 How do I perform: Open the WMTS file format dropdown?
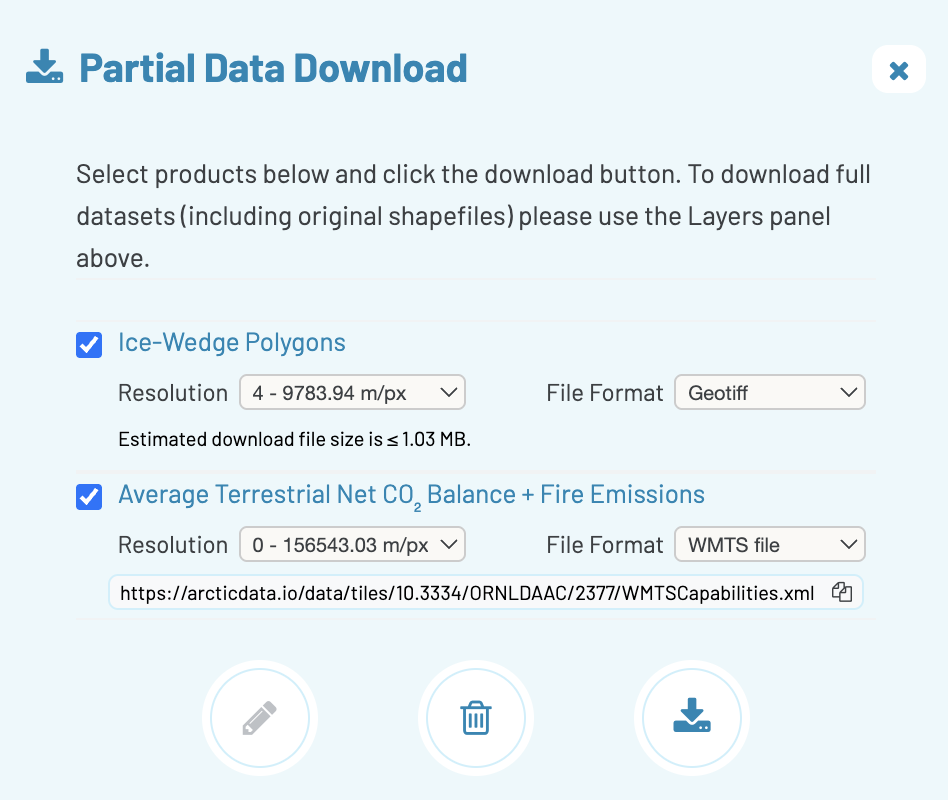(769, 545)
